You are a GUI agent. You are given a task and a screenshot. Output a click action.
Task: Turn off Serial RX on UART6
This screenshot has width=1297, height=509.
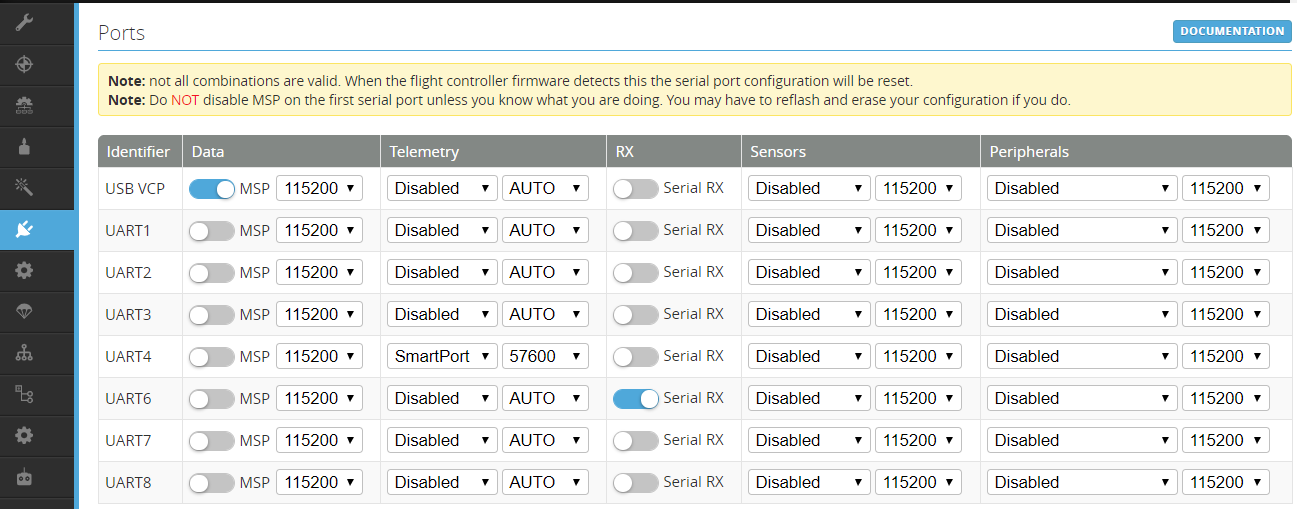click(635, 398)
